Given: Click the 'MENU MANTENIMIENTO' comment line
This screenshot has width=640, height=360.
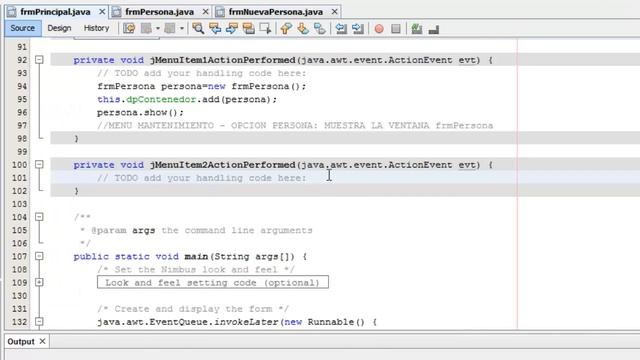Looking at the screenshot, I should [295, 125].
